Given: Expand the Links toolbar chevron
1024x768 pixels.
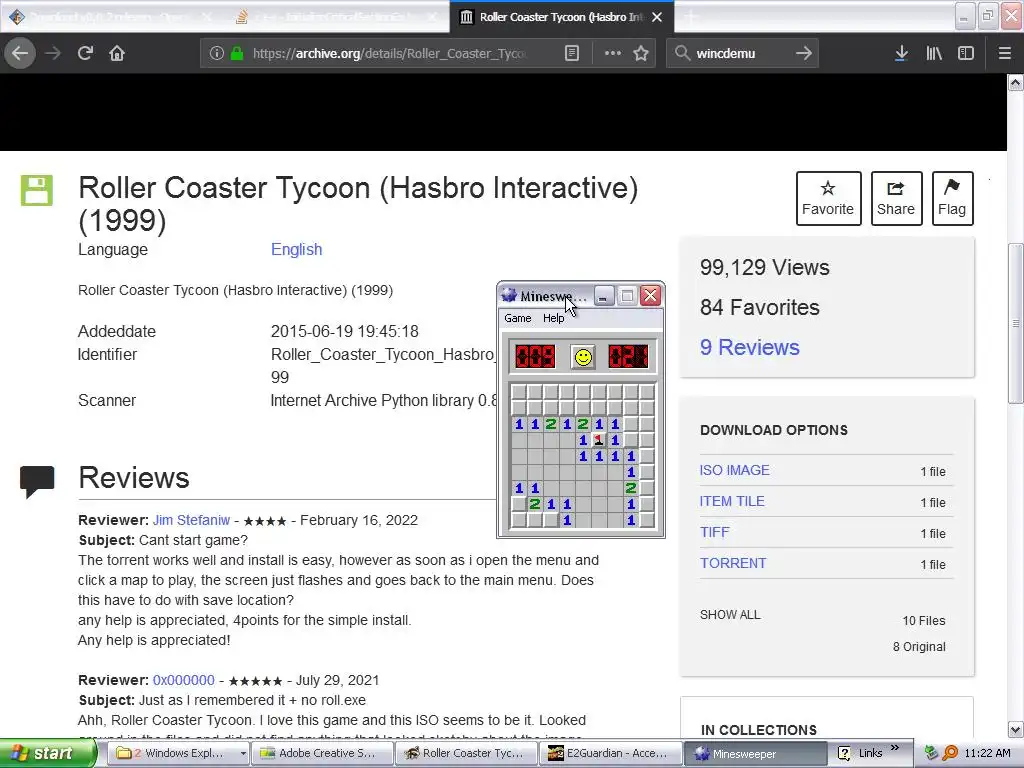Looking at the screenshot, I should (895, 748).
